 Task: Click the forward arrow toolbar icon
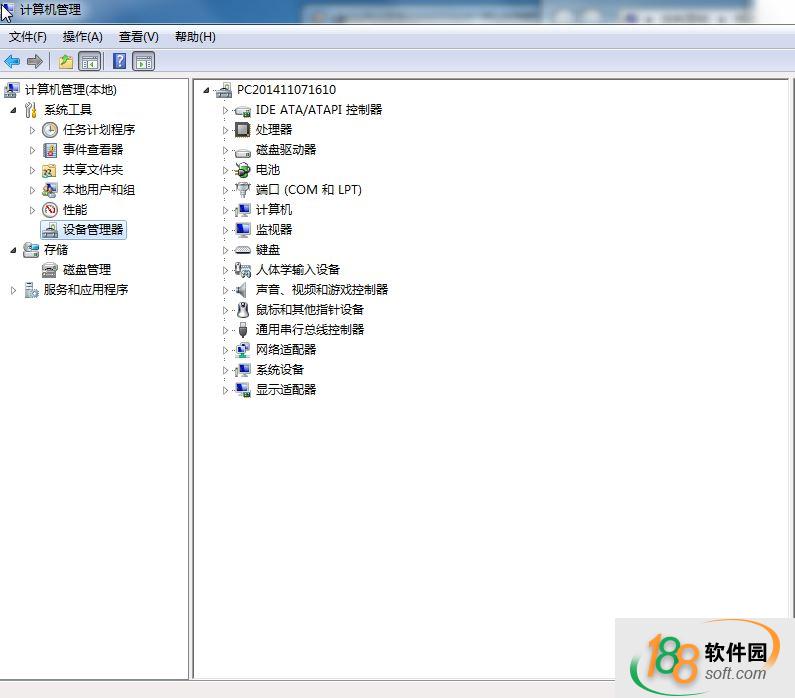35,61
